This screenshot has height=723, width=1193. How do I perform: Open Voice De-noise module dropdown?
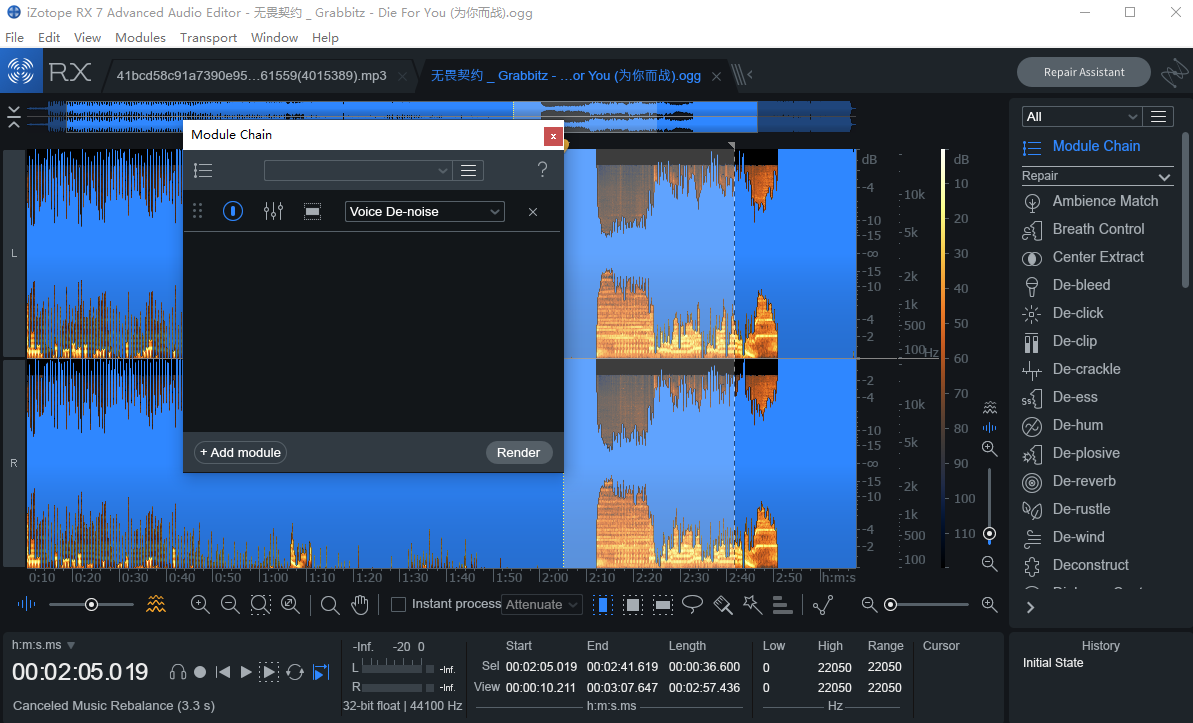coord(425,212)
